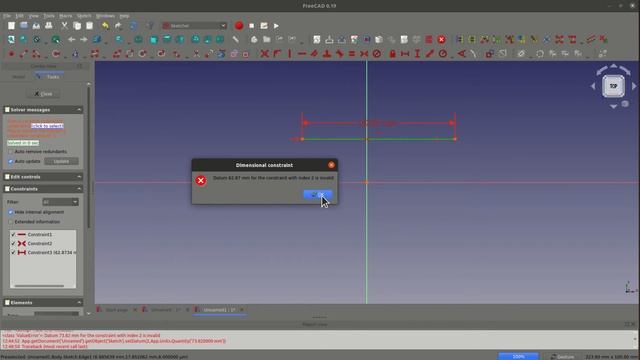640x360 pixels.
Task: Select the Create point sketch tool
Action: (11, 53)
